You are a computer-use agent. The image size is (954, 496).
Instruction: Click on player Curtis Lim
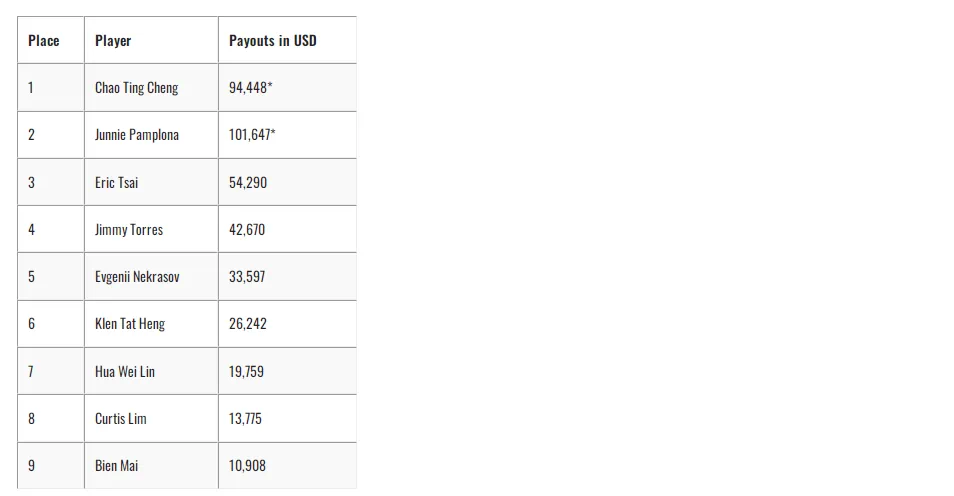pyautogui.click(x=121, y=419)
